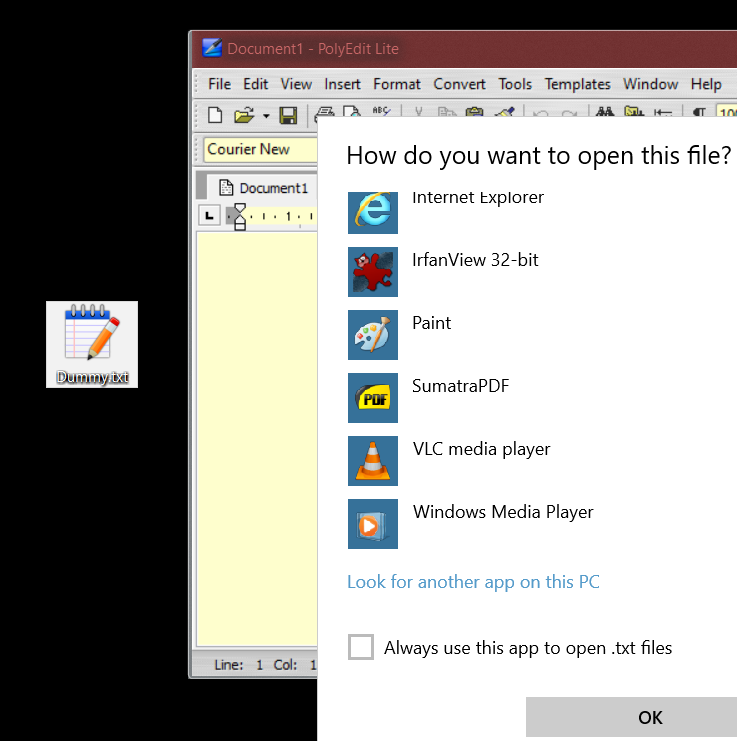Click the 'SumatraPDF' app label
Screen dimensions: 737x741
pyautogui.click(x=461, y=386)
